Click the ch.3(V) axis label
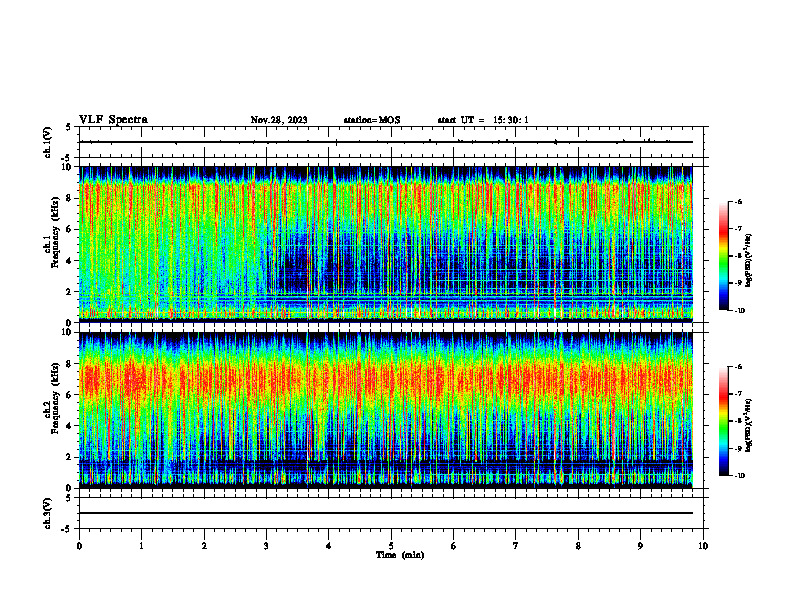 pos(47,513)
